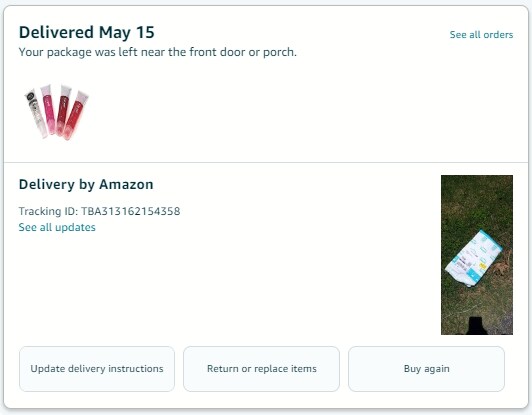Select Return or replace items

coord(262,369)
